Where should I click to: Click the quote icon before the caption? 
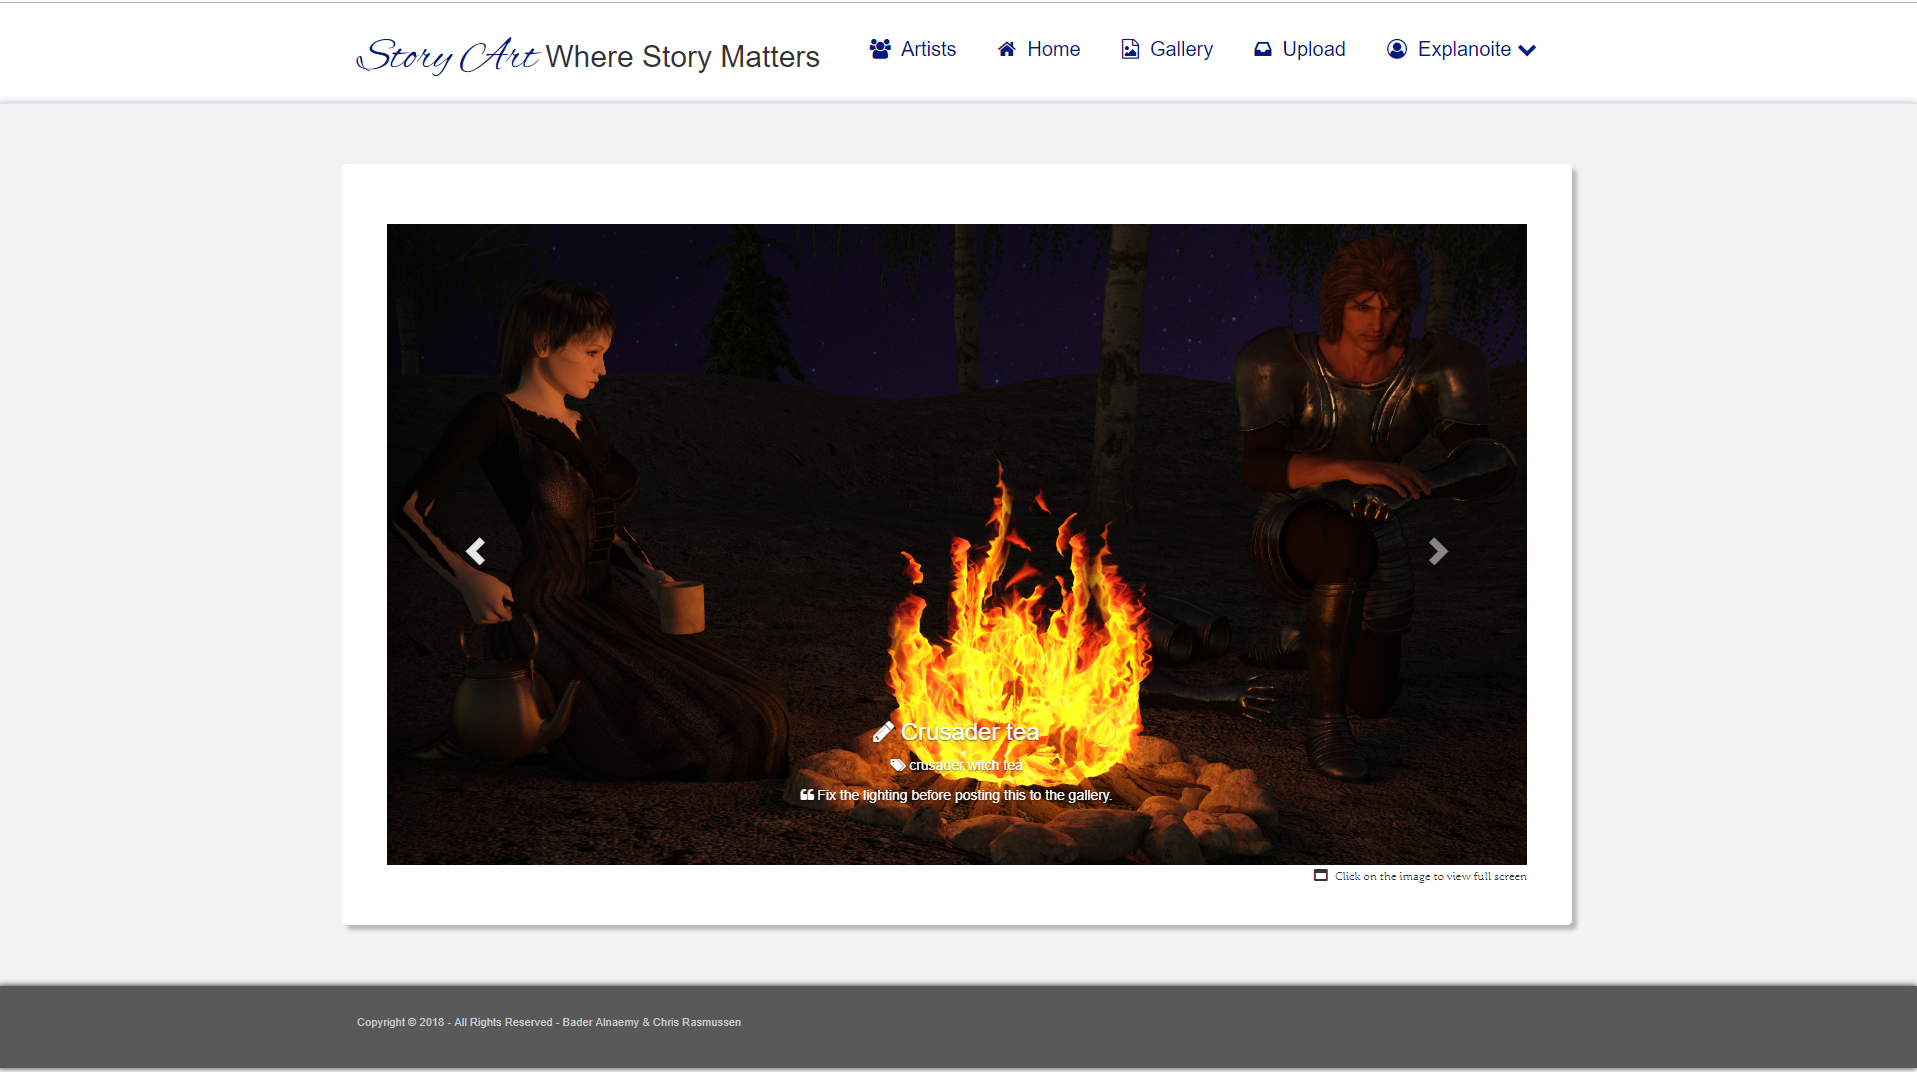(x=807, y=795)
